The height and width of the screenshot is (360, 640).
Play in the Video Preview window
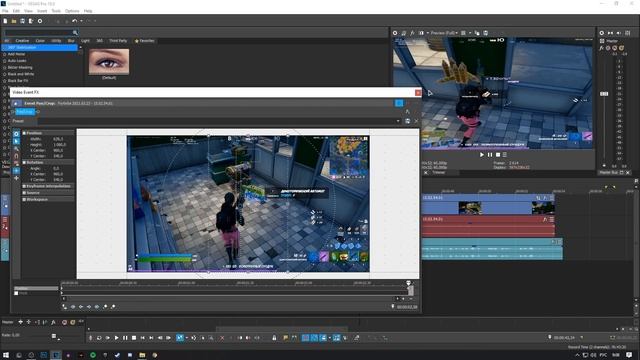point(482,155)
